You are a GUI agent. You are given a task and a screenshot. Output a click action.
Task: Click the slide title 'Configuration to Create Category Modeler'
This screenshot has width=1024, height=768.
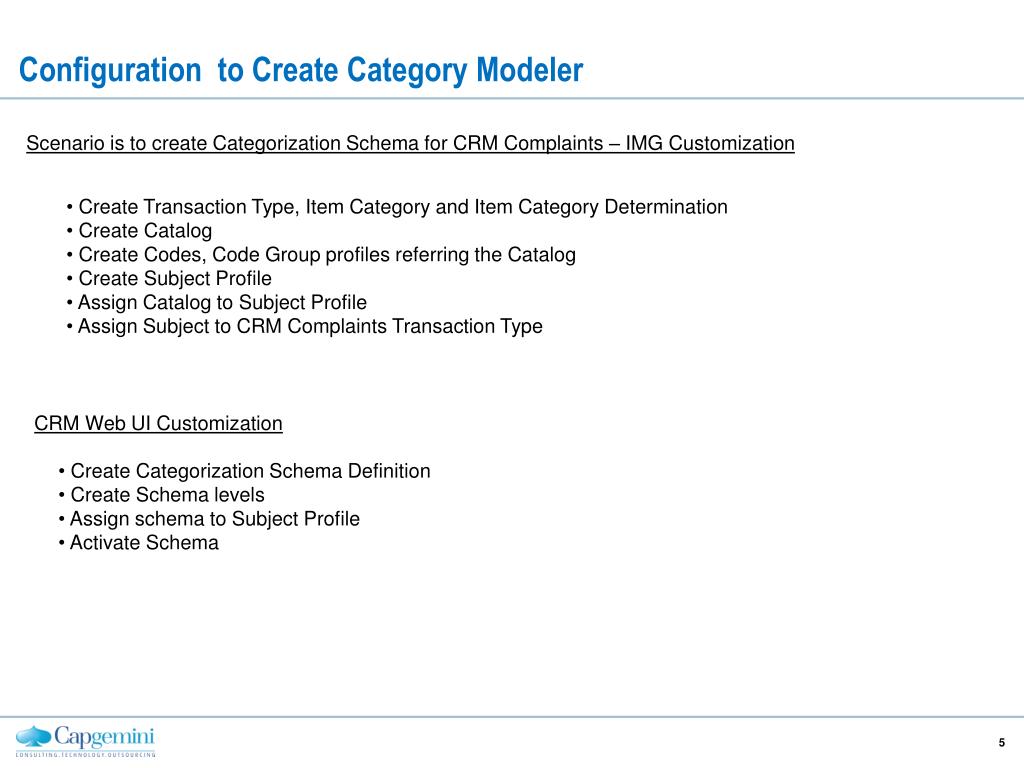click(301, 71)
